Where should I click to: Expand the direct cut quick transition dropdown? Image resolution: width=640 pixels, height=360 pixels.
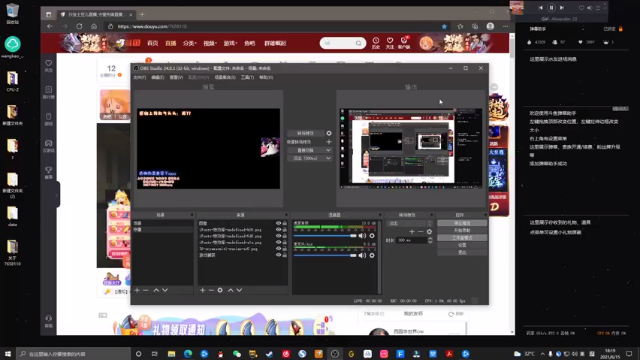(309, 150)
